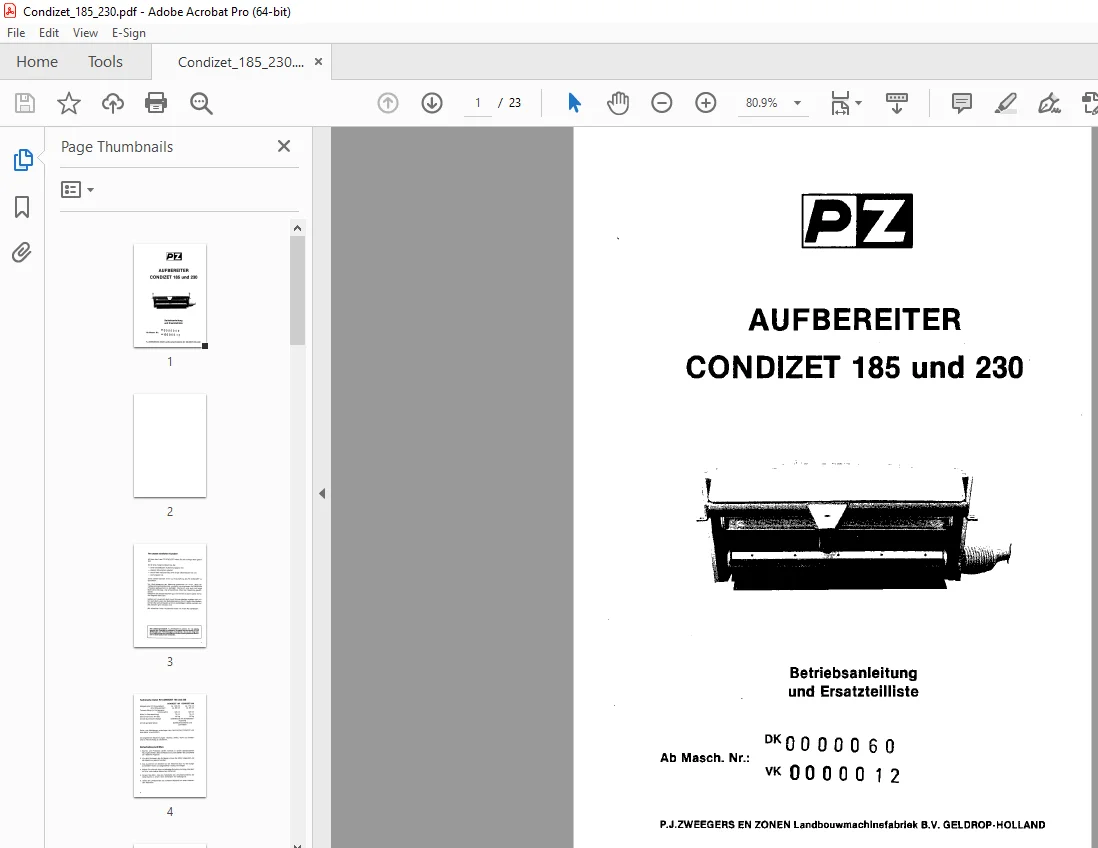Click the total page count '23'

pyautogui.click(x=515, y=103)
